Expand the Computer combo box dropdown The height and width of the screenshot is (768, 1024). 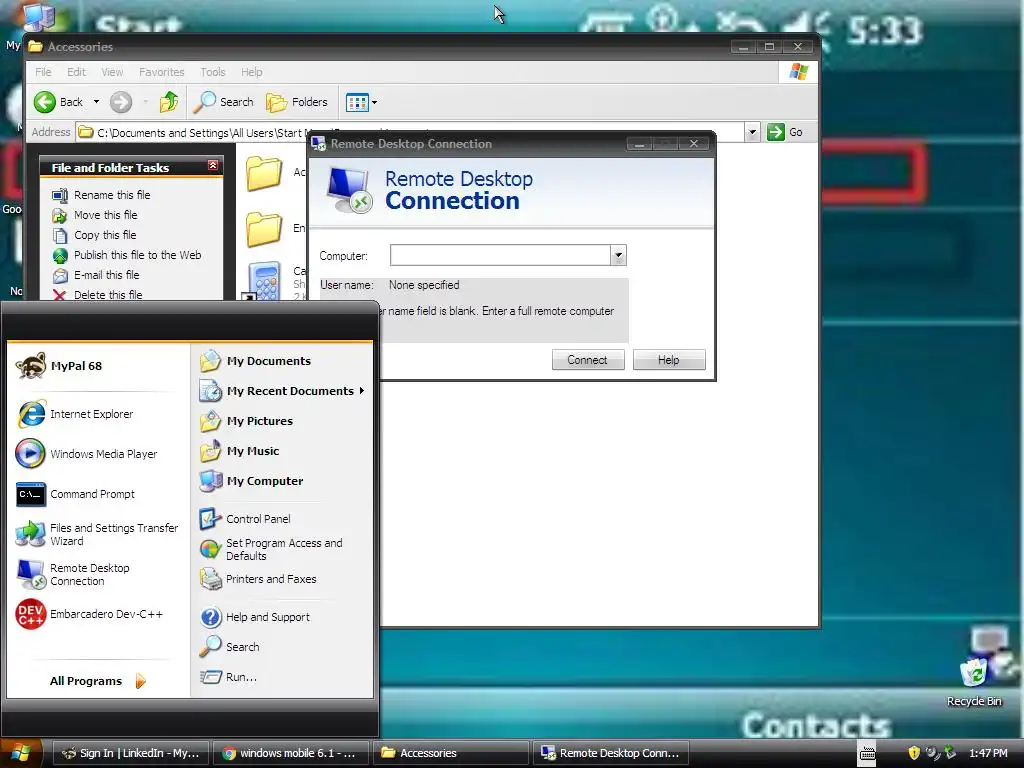[618, 255]
